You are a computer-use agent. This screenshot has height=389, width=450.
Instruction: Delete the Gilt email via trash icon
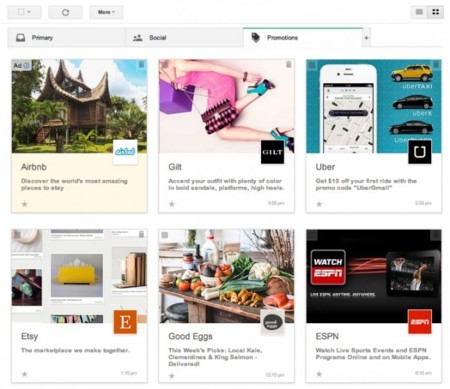(289, 64)
